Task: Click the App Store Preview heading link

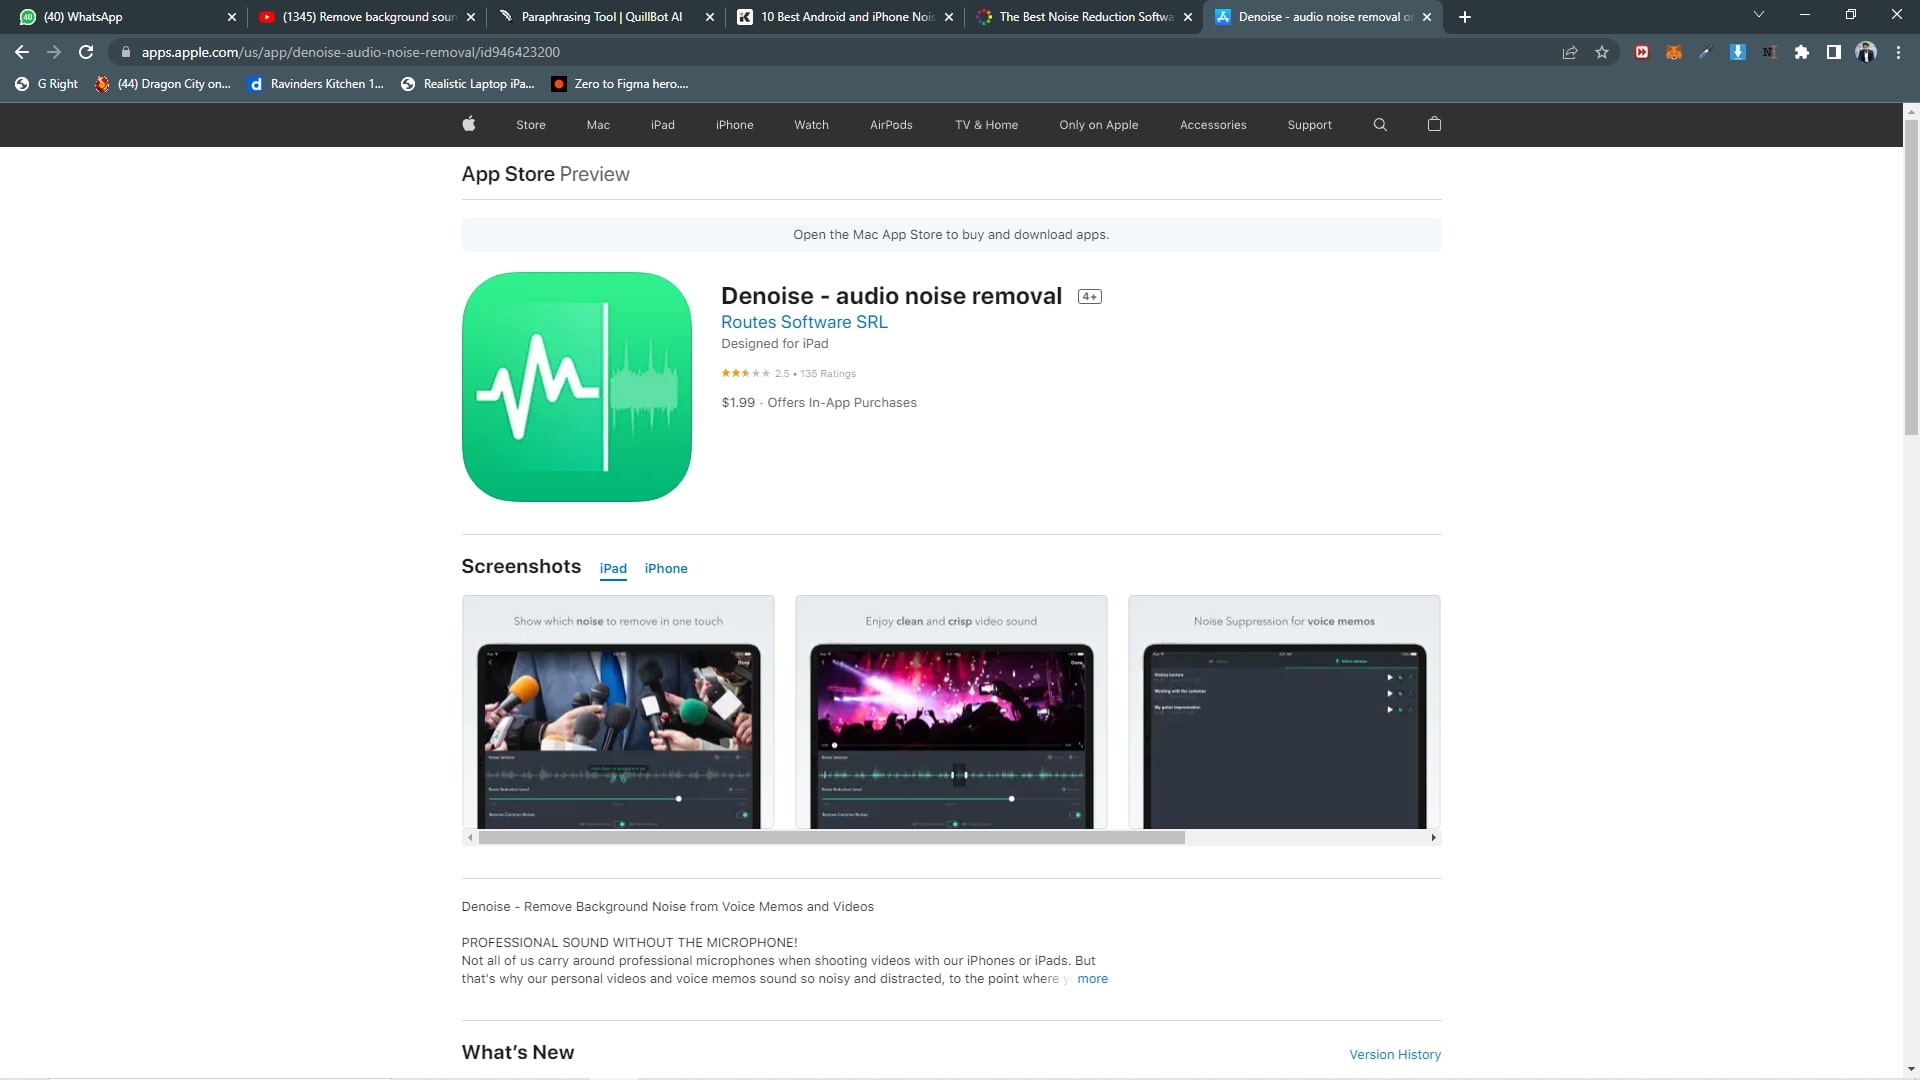Action: (x=546, y=174)
